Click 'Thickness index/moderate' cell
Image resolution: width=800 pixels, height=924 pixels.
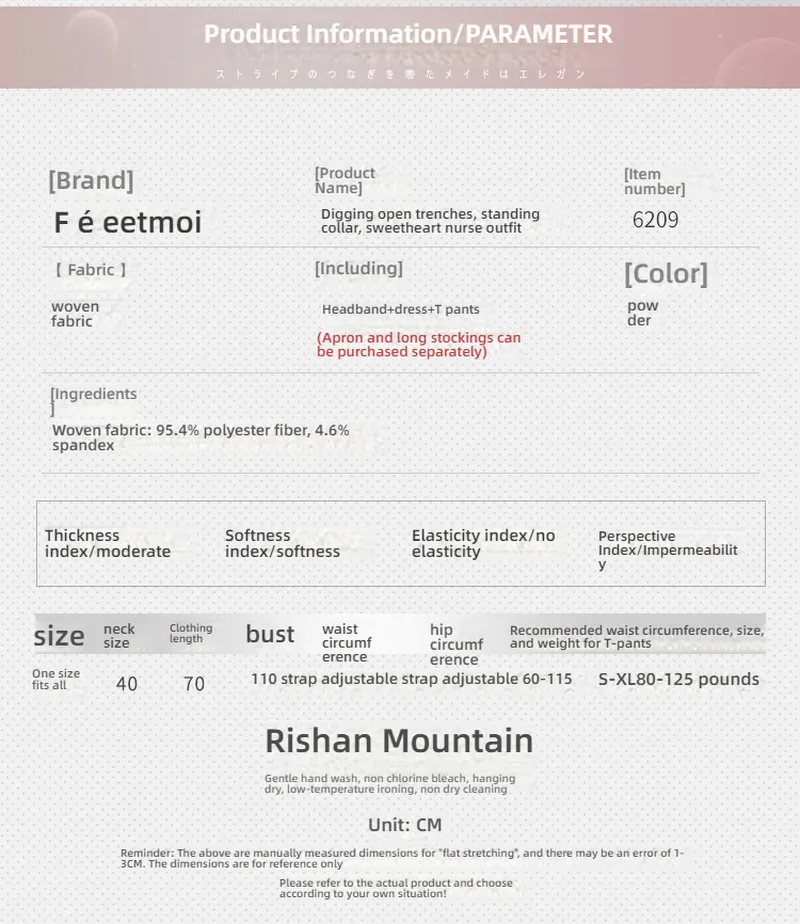(108, 543)
